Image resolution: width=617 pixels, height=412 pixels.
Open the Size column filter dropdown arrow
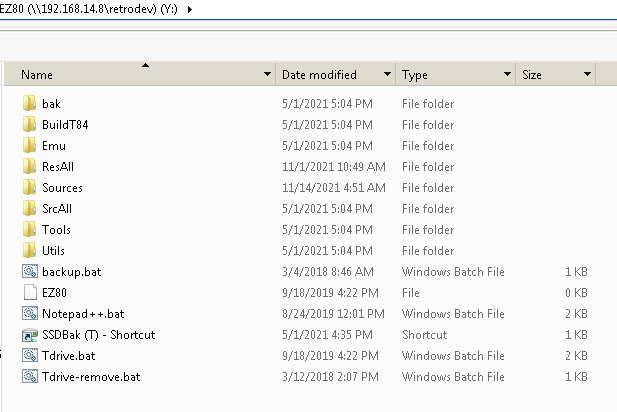click(587, 74)
